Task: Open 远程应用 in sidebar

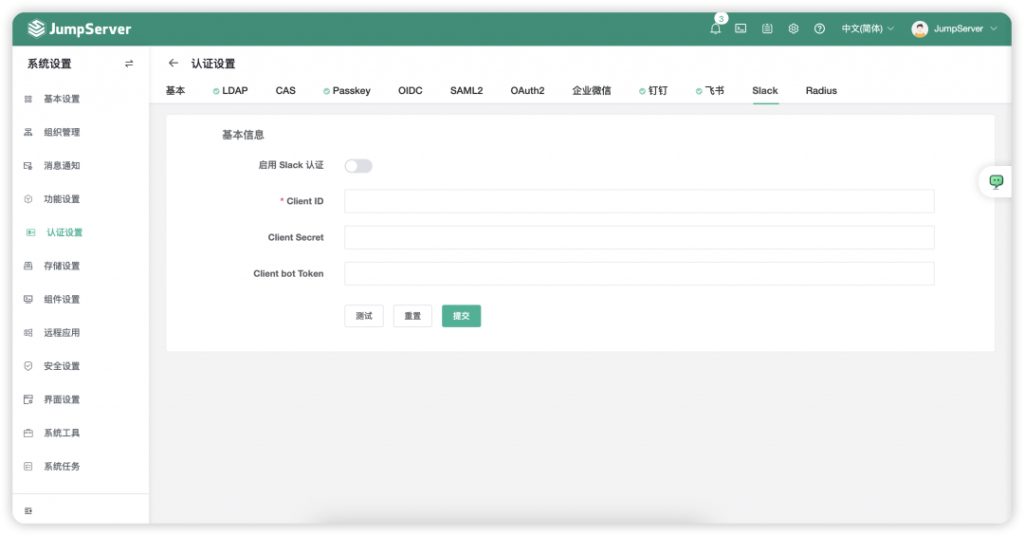Action: tap(62, 332)
